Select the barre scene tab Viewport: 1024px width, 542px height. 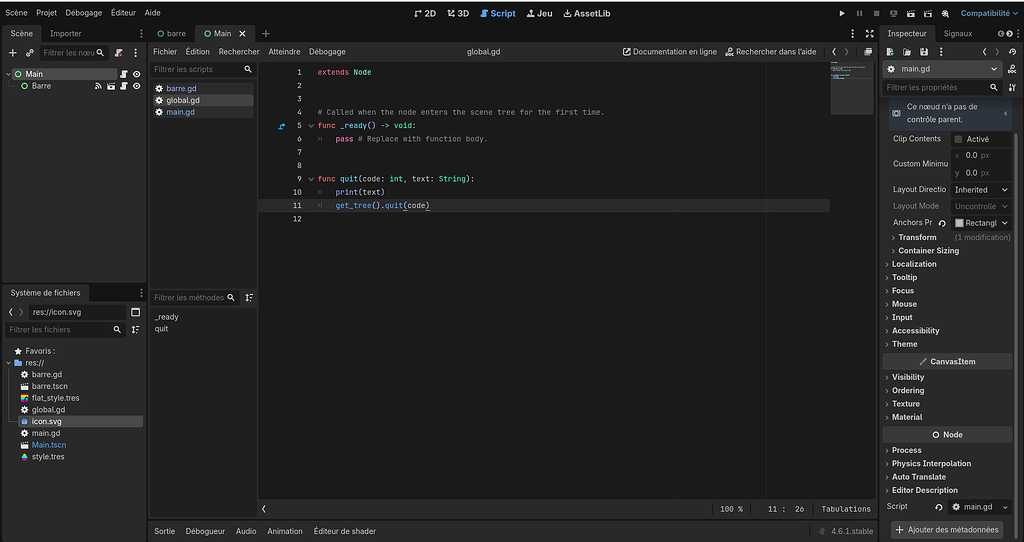[x=171, y=33]
